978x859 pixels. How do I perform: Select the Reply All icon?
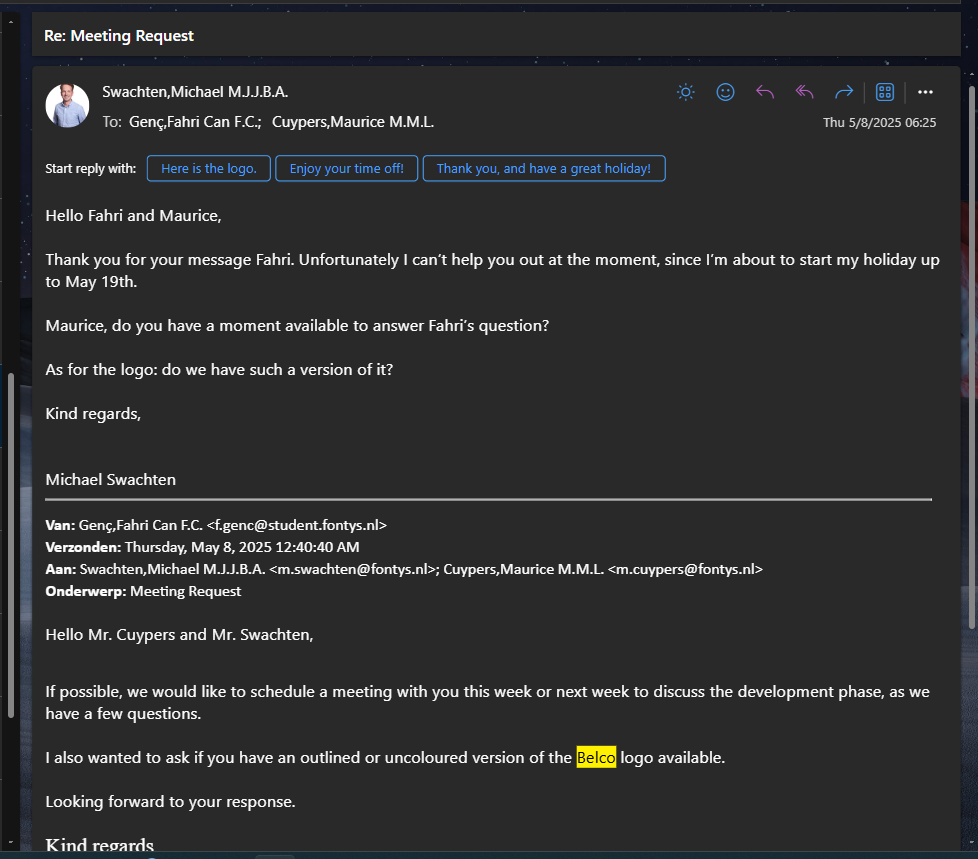coord(804,91)
